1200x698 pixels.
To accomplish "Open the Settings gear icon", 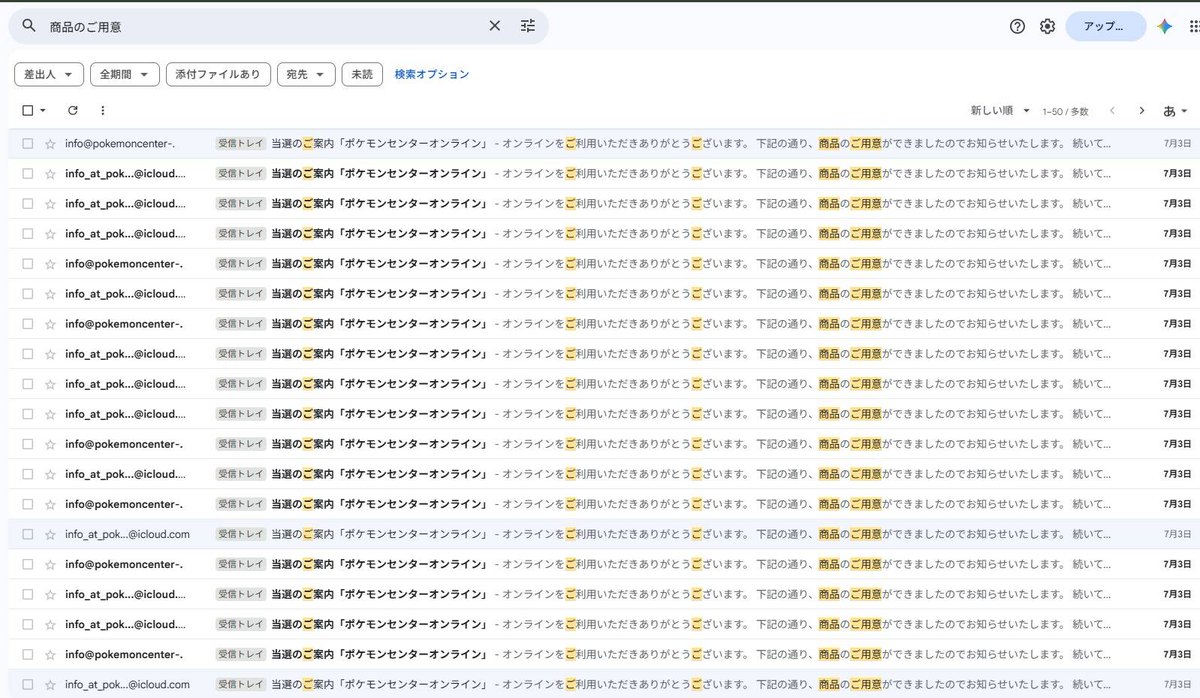I will pyautogui.click(x=1047, y=26).
